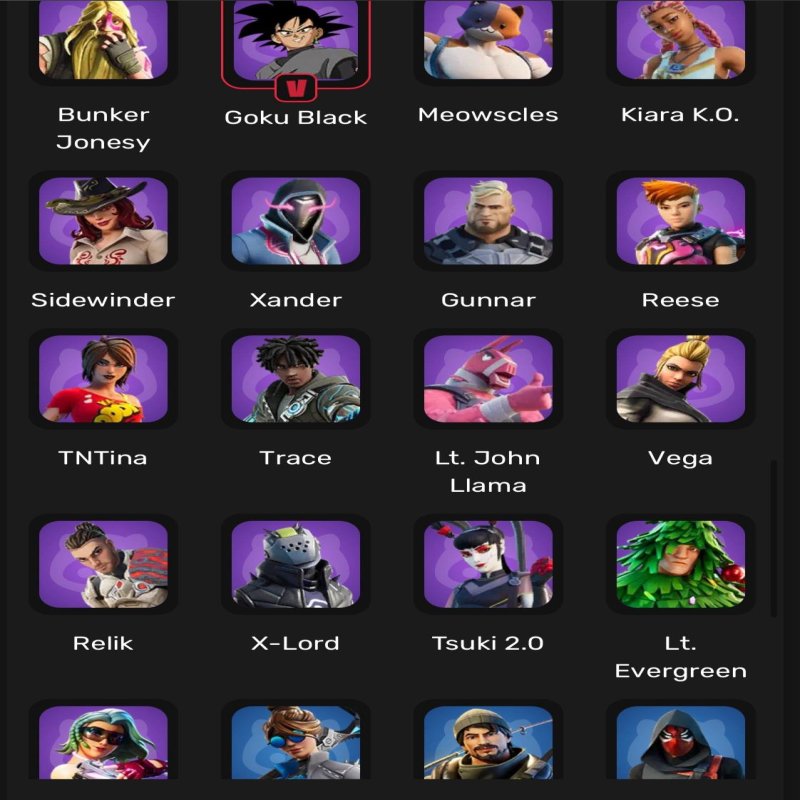Select Kiara K.O. portrait

coord(681,39)
